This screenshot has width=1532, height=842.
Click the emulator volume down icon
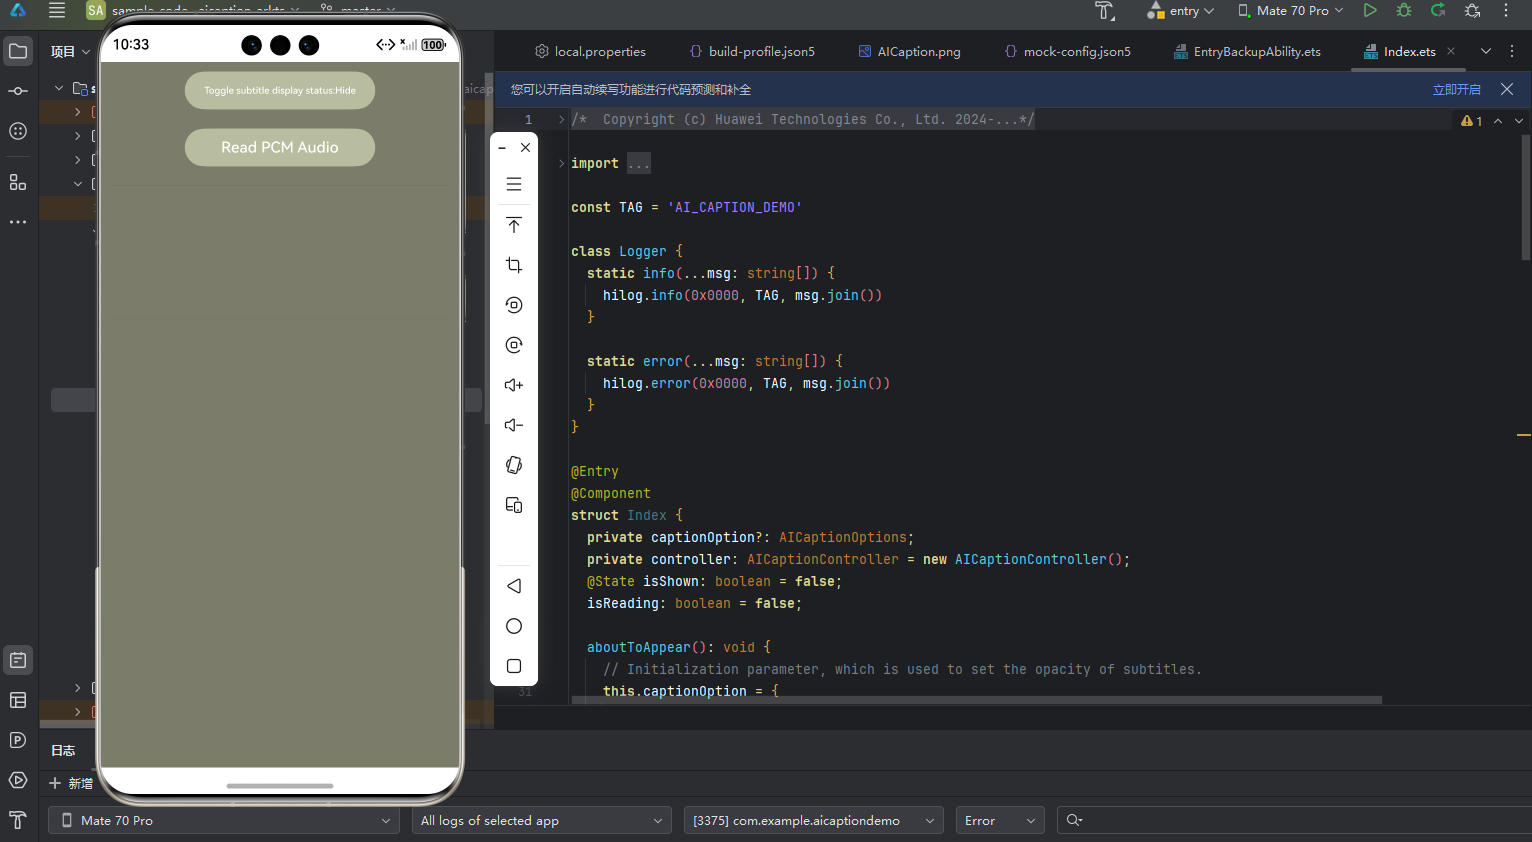(514, 425)
